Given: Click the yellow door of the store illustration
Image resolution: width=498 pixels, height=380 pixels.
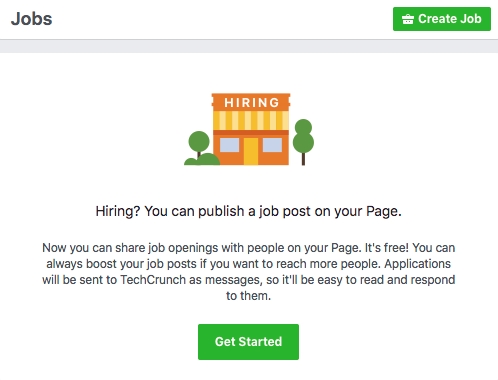Looking at the screenshot, I should pyautogui.click(x=251, y=151).
